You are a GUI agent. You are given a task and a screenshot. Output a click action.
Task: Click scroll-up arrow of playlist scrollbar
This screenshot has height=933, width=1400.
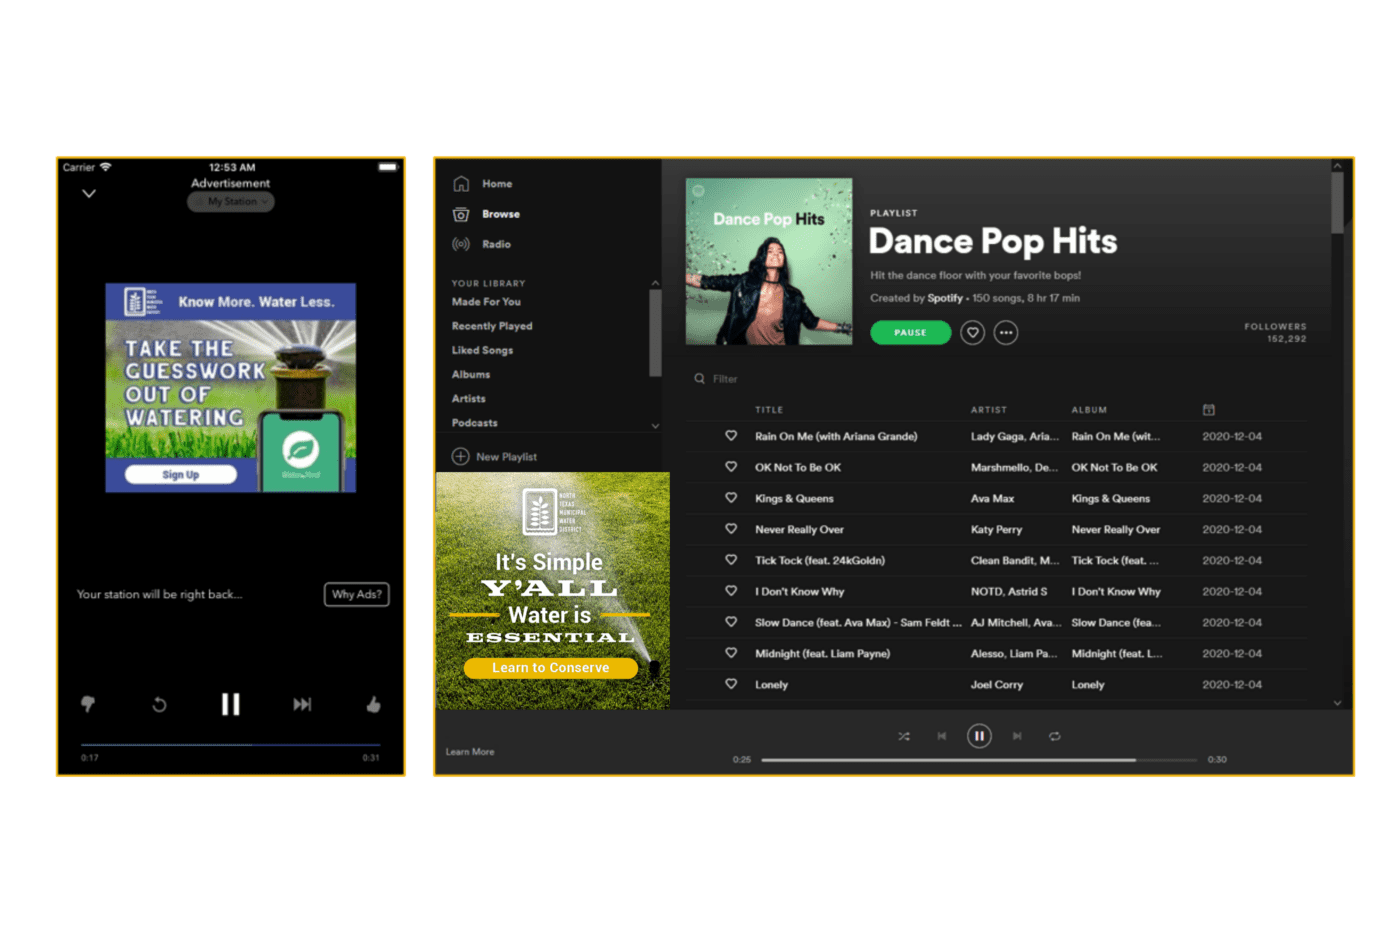point(1337,166)
